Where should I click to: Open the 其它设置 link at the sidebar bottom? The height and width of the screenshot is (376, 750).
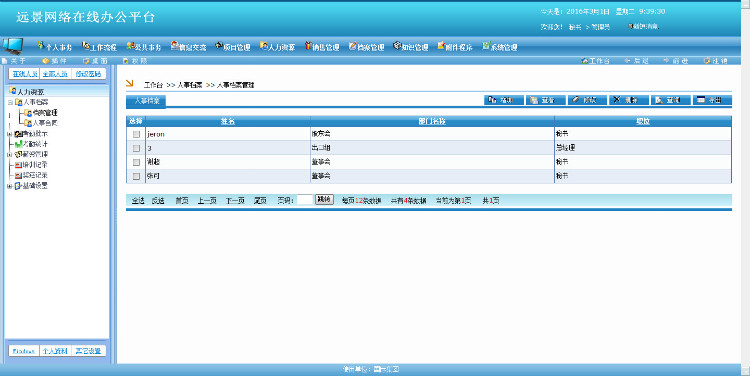[88, 351]
